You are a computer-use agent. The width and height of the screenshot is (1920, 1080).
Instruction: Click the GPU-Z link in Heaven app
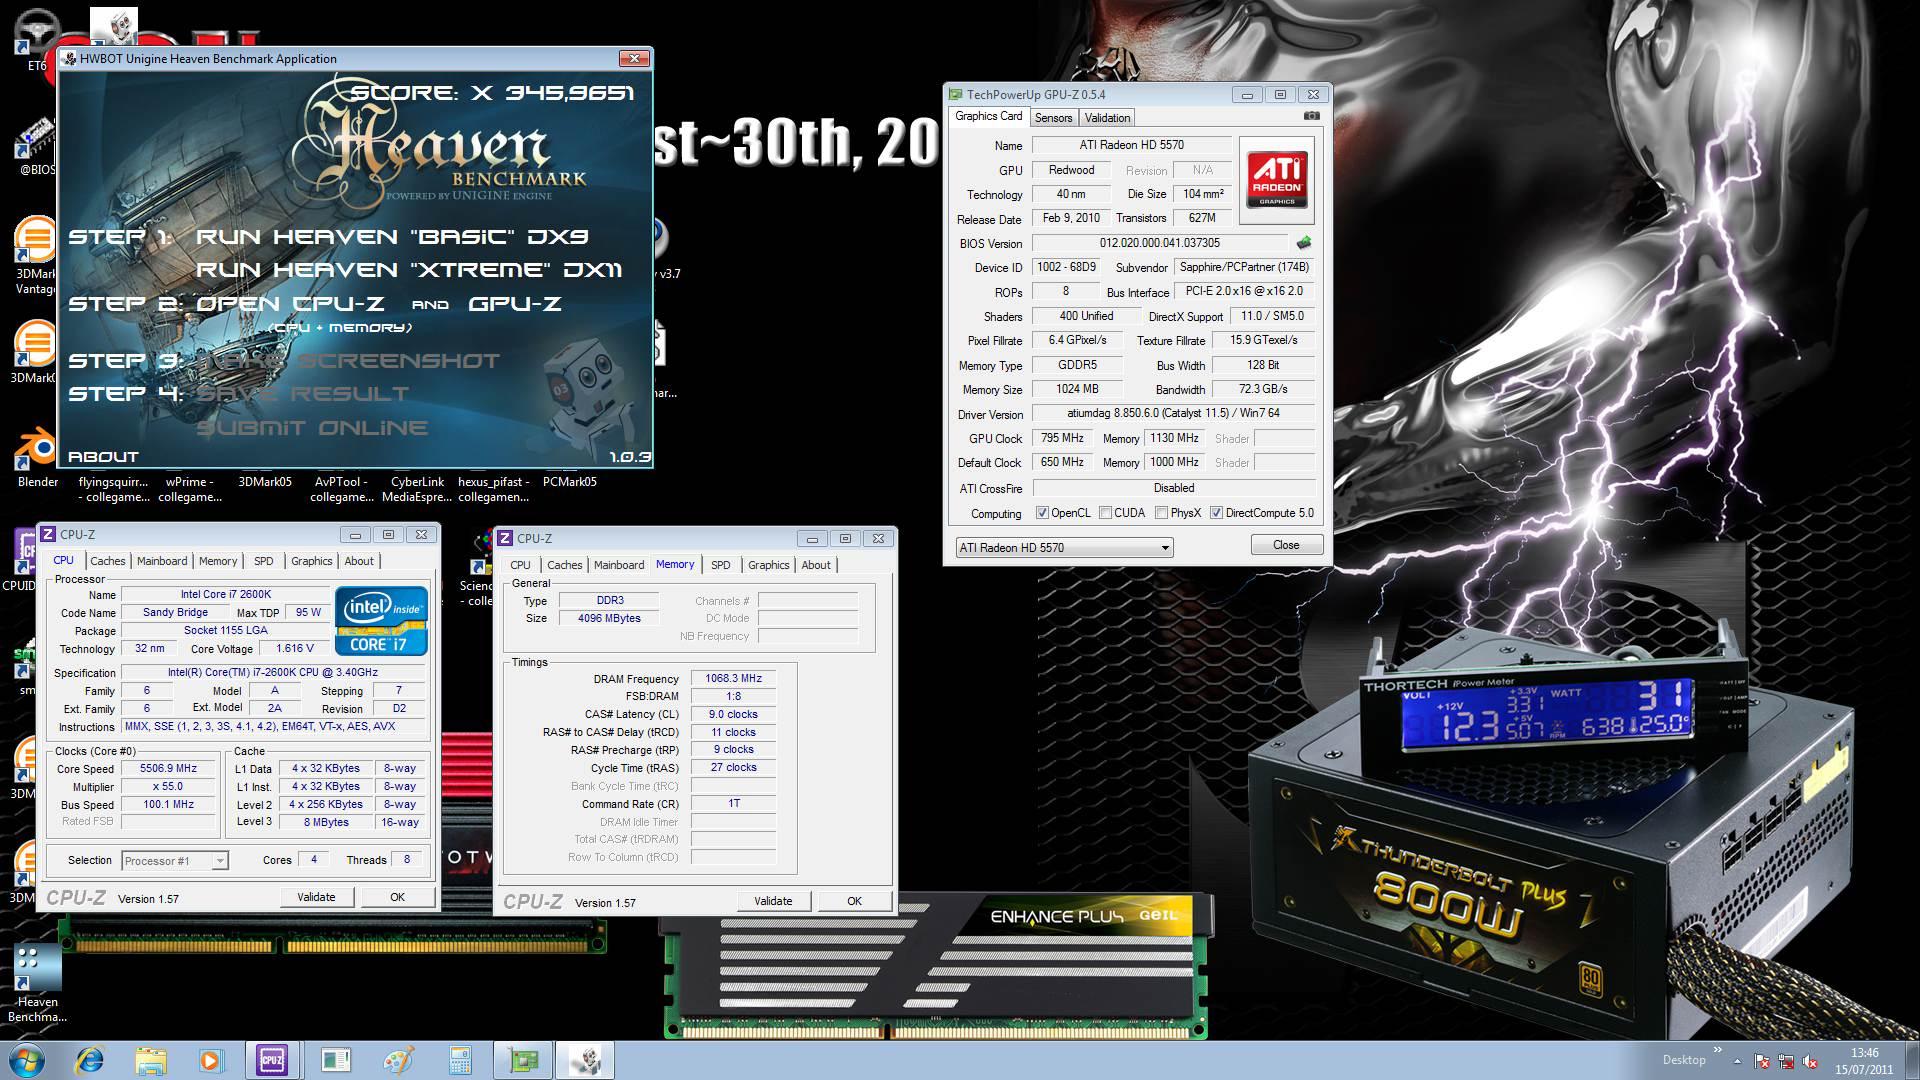pos(515,304)
